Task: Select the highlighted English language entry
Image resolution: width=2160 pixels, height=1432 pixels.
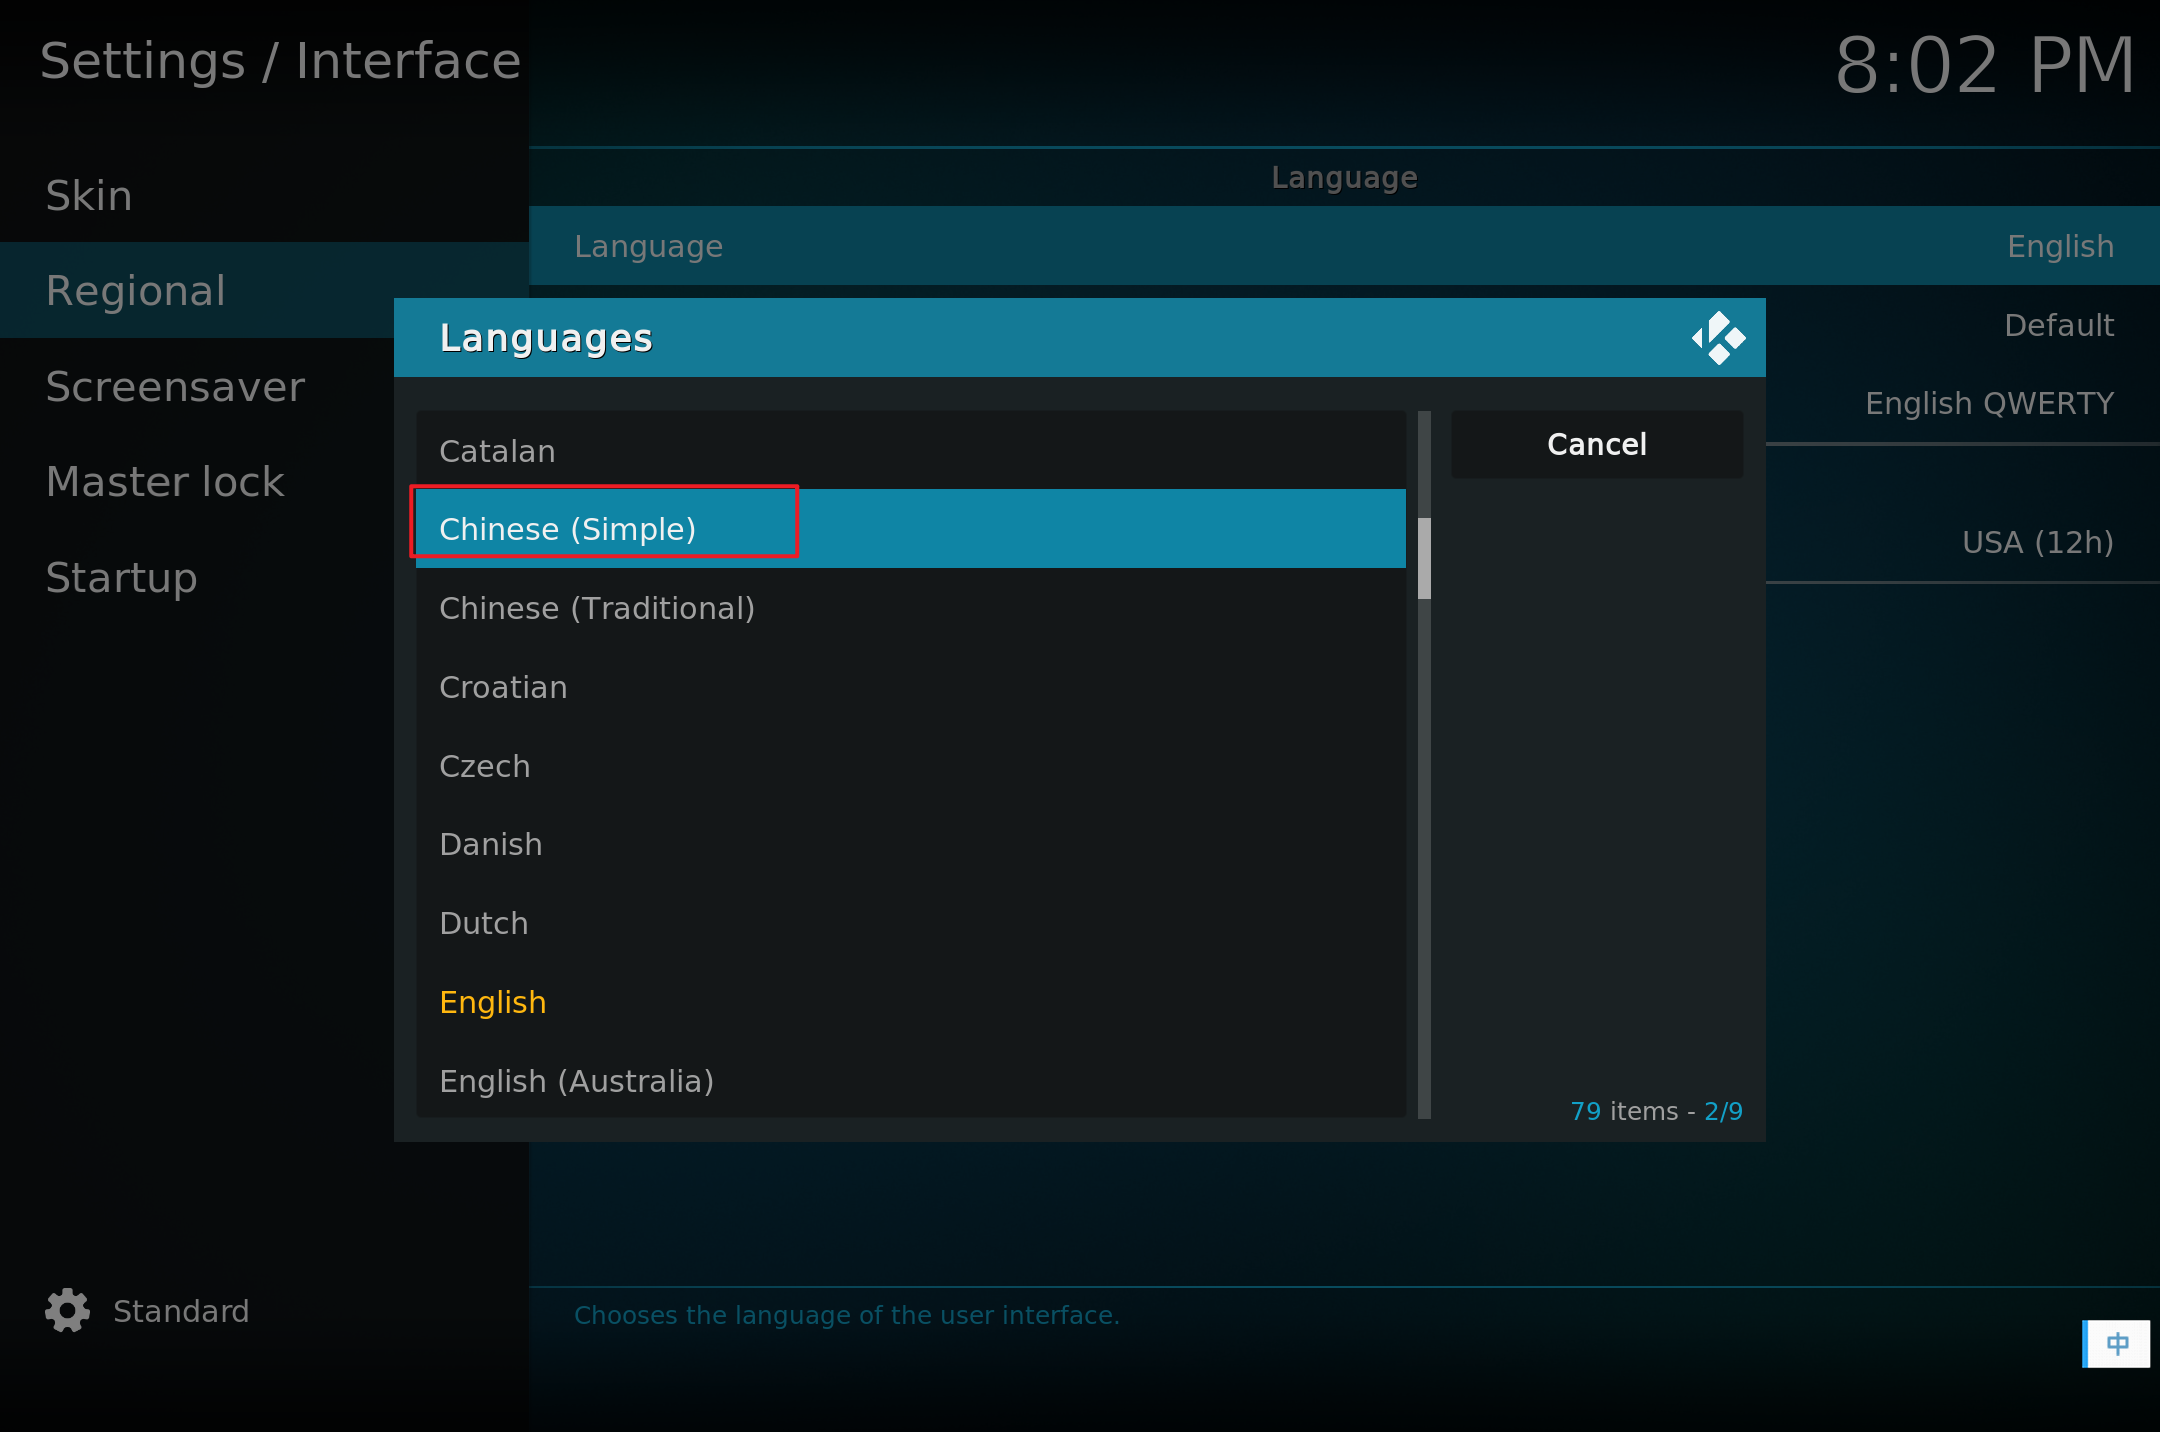Action: [x=910, y=1002]
